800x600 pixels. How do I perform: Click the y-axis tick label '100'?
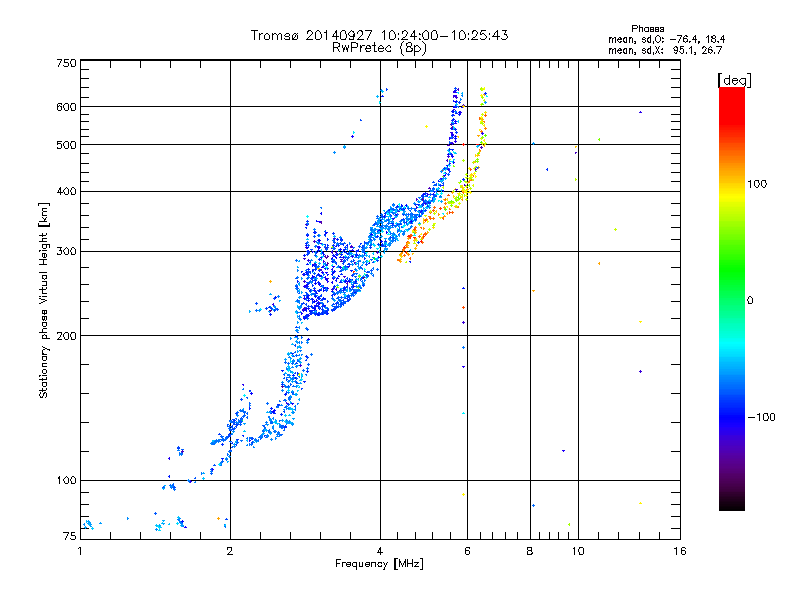(67, 481)
